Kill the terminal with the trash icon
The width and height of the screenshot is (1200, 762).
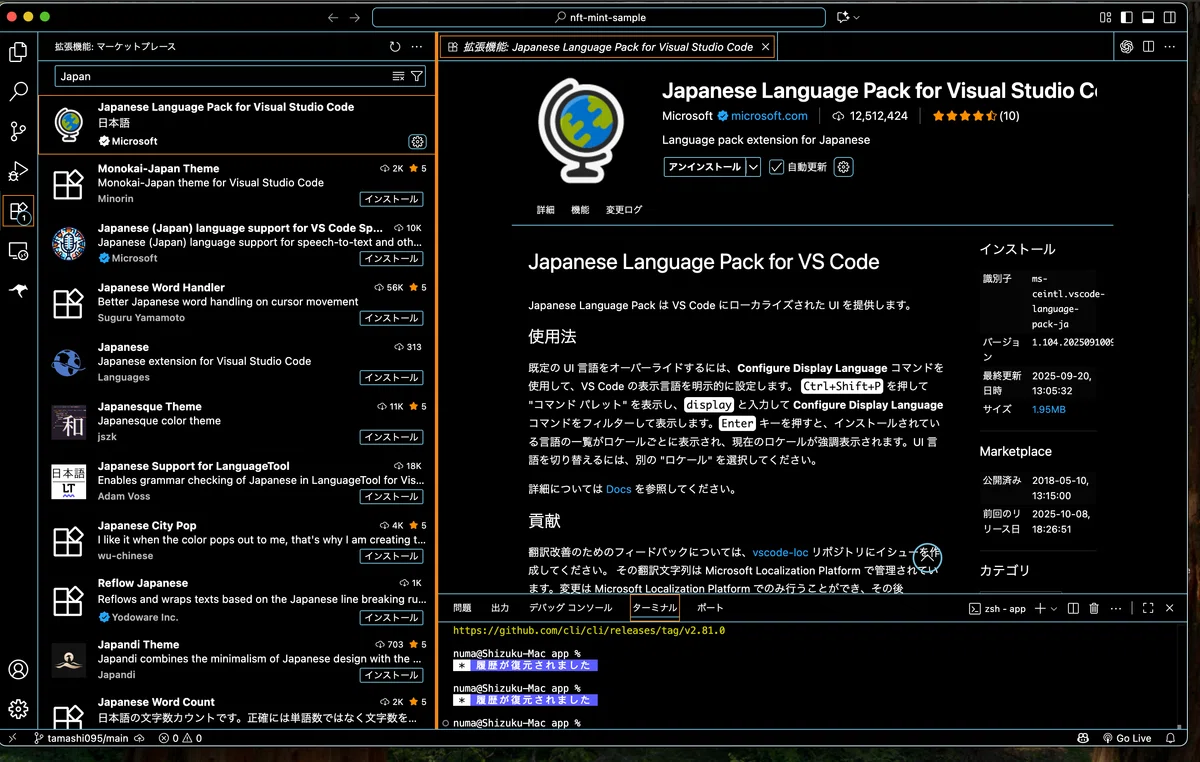1094,608
